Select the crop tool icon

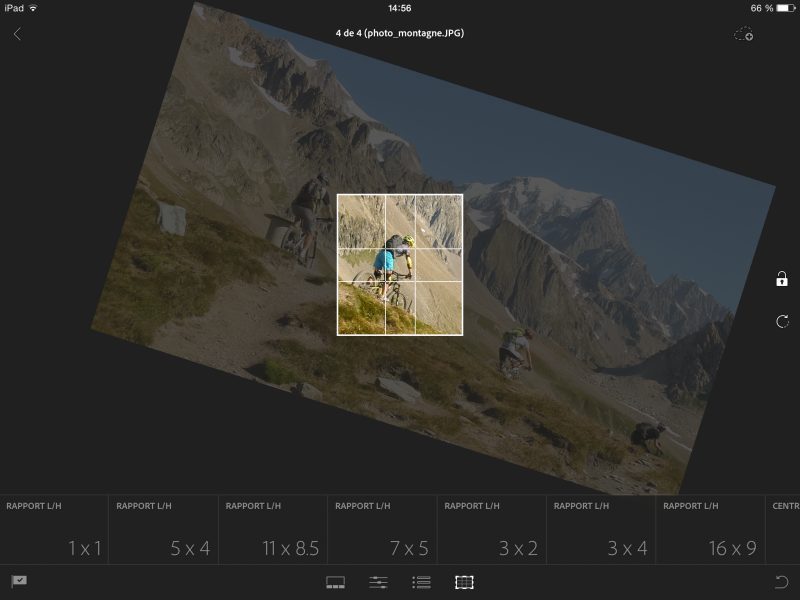[464, 582]
